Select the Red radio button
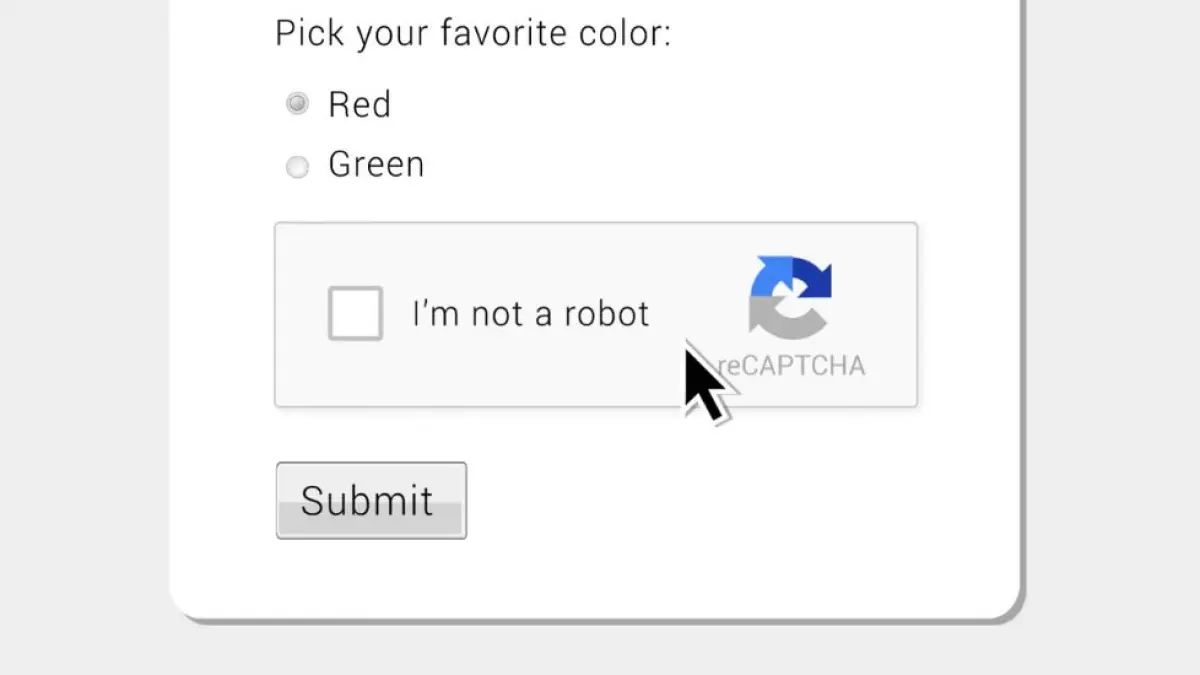 click(x=297, y=103)
